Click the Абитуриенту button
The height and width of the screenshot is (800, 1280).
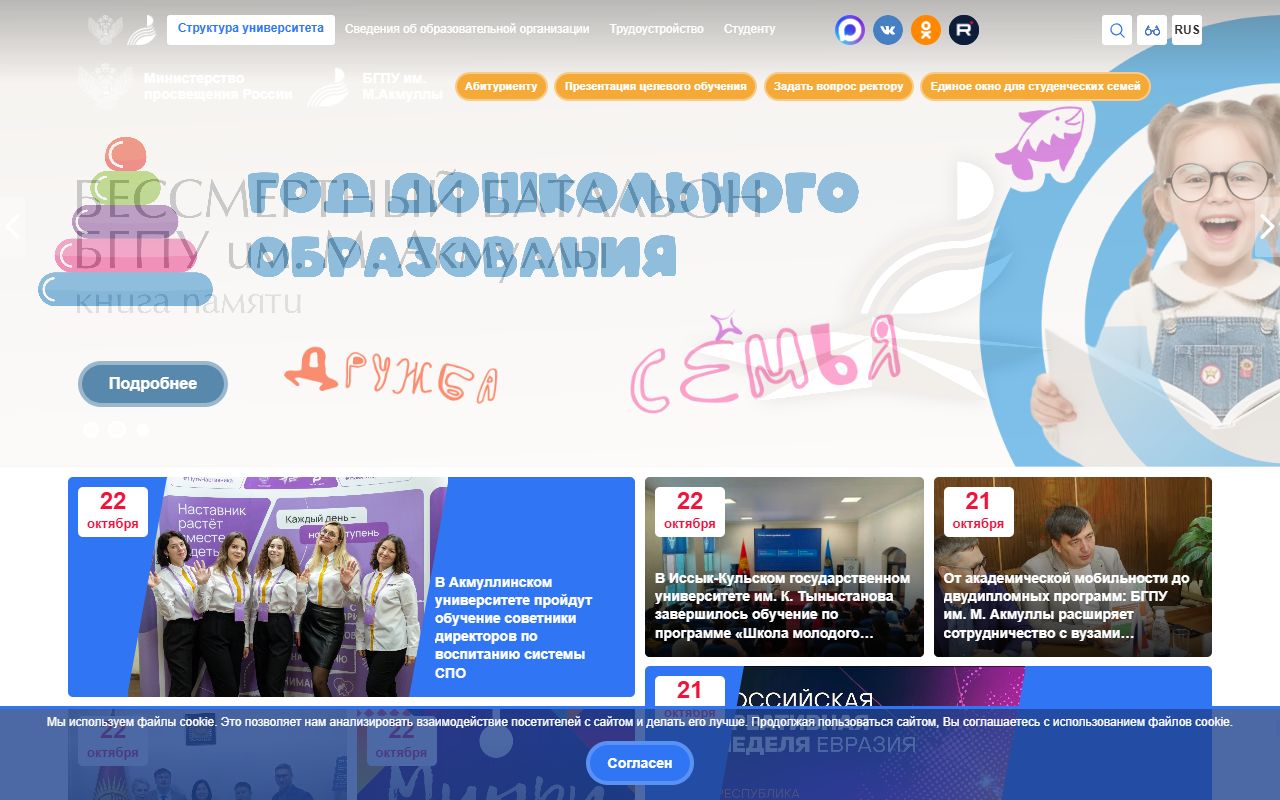click(501, 86)
